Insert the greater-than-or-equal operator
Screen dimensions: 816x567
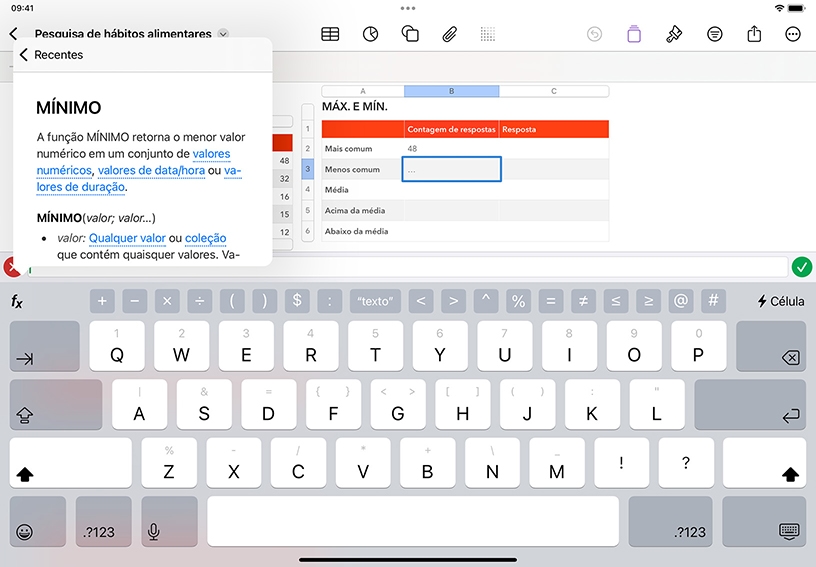click(648, 301)
